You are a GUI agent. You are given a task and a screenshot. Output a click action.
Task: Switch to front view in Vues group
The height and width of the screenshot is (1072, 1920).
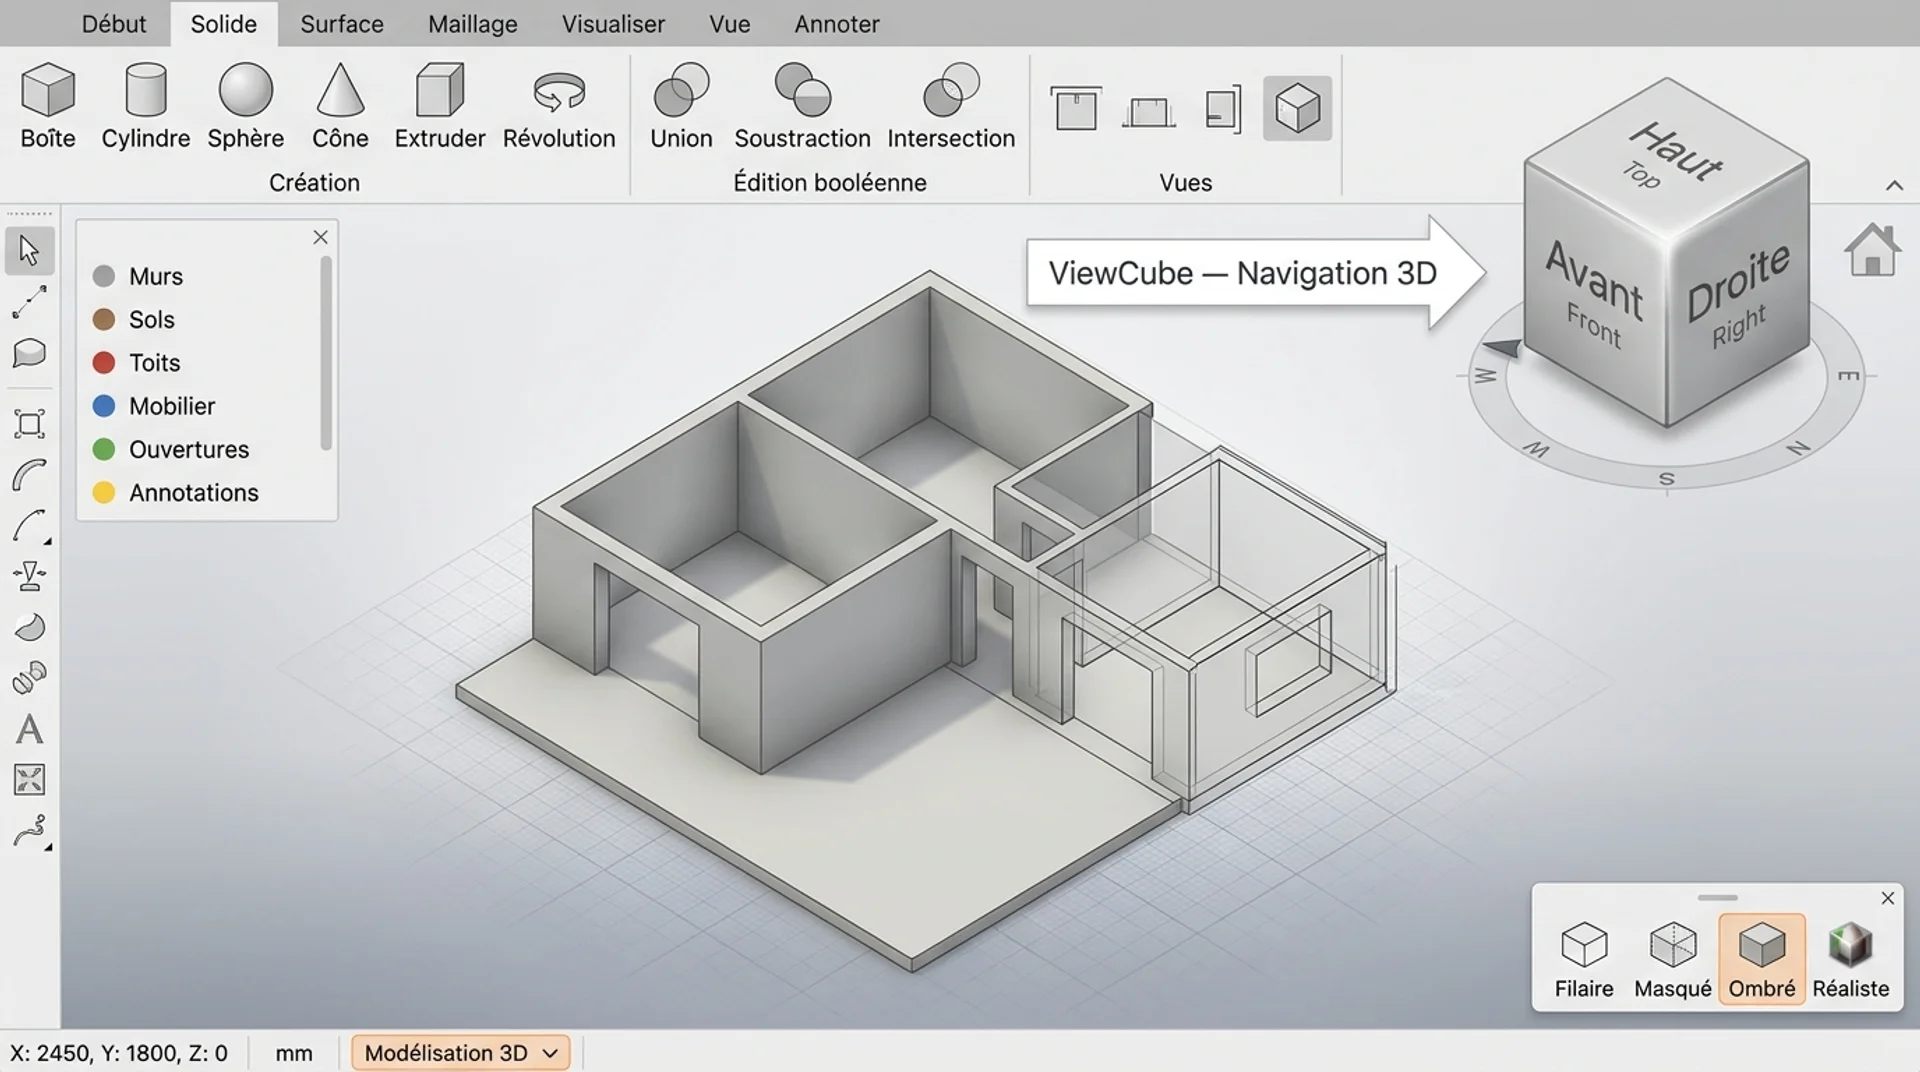(x=1148, y=111)
